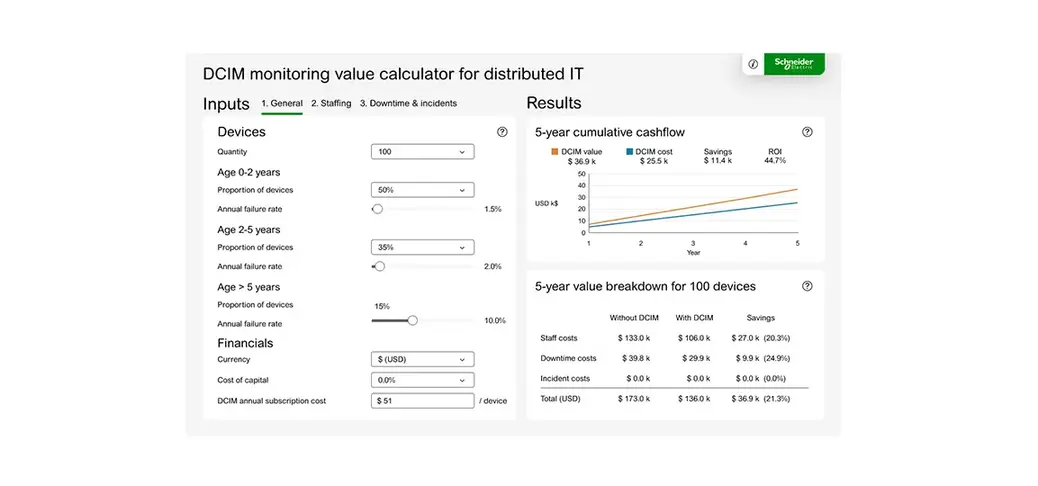Click the Staff costs row label
Image resolution: width=1038 pixels, height=486 pixels.
click(x=559, y=338)
